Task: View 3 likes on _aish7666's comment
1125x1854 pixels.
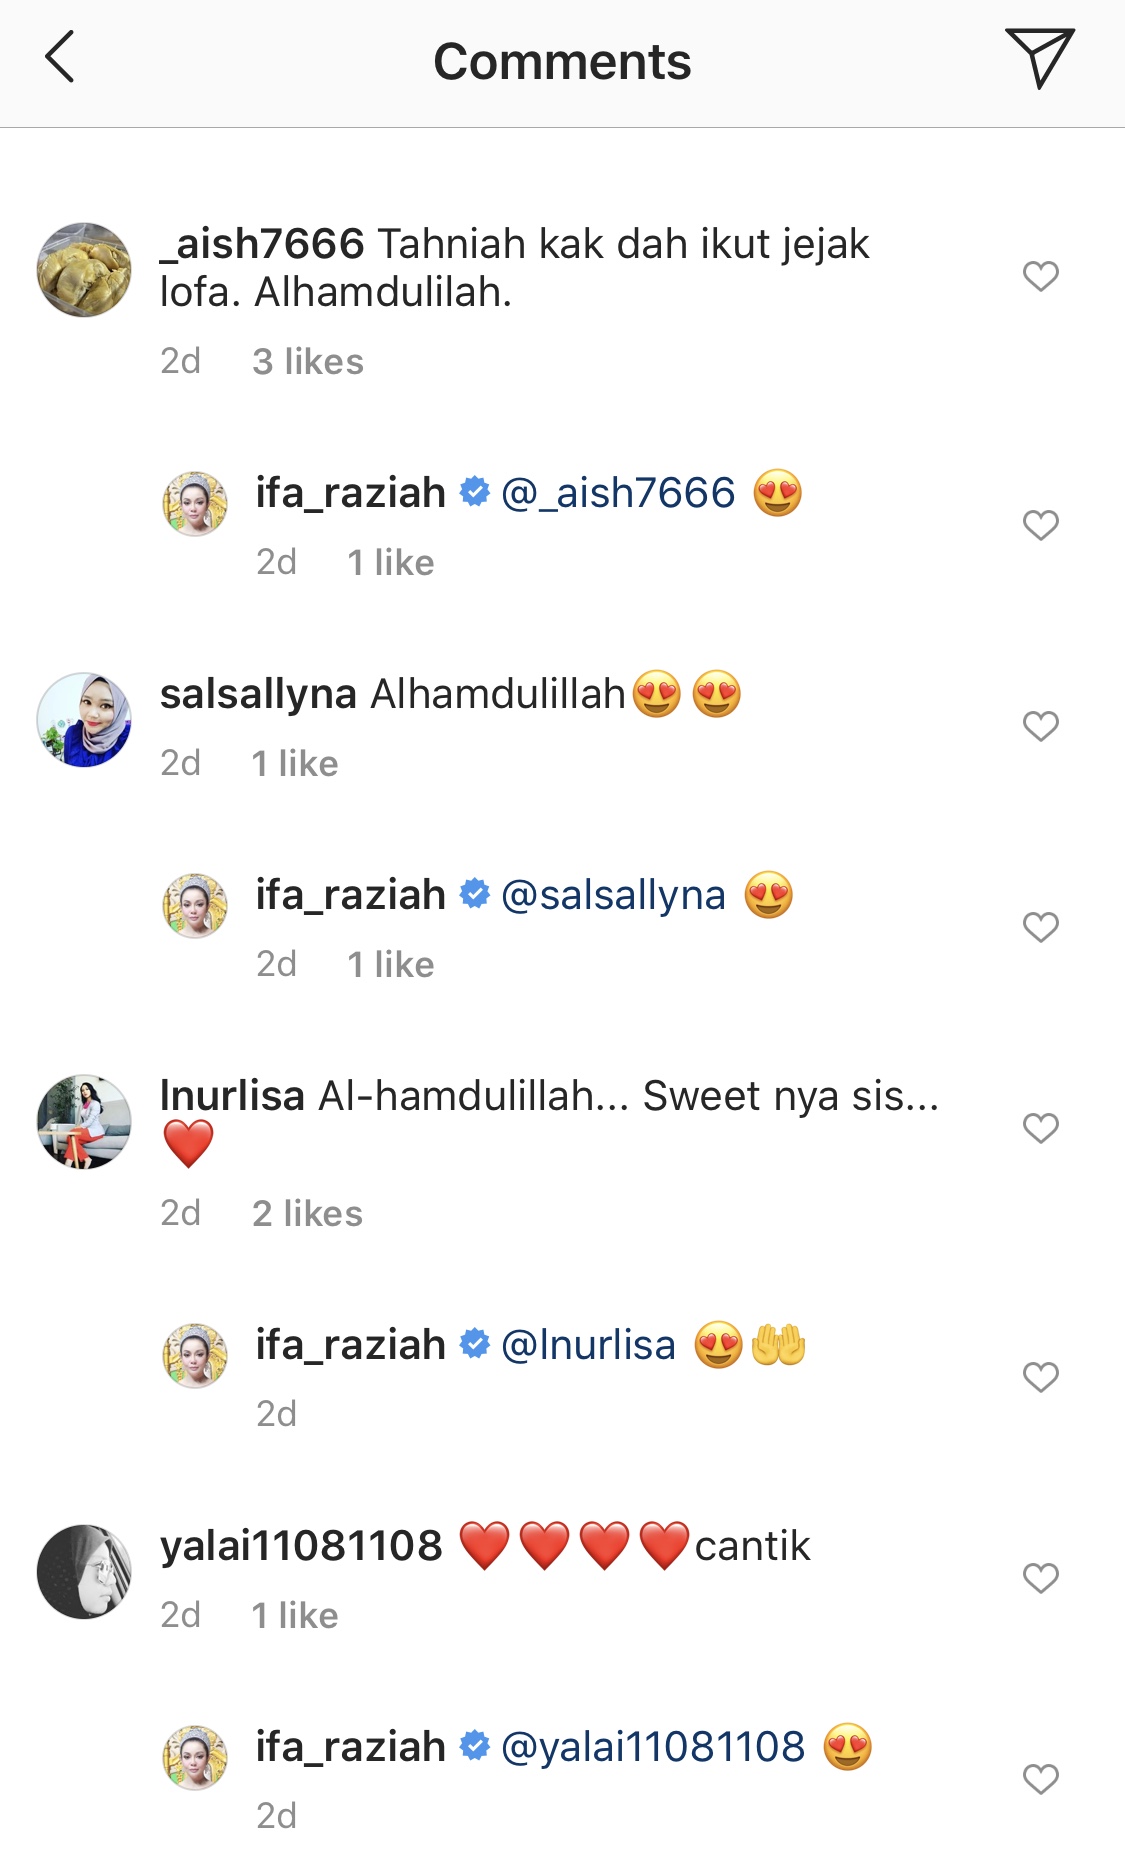Action: tap(308, 361)
